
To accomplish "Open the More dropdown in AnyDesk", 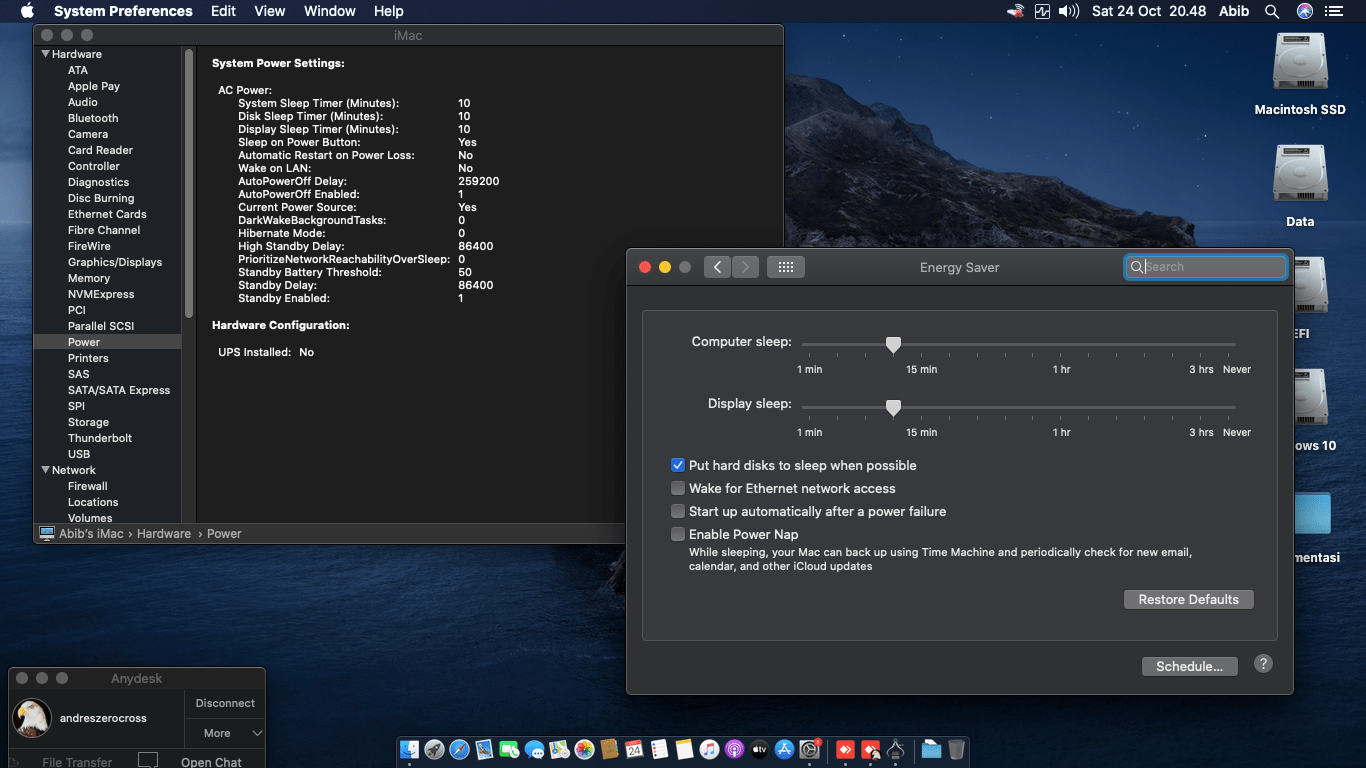I will pyautogui.click(x=224, y=733).
